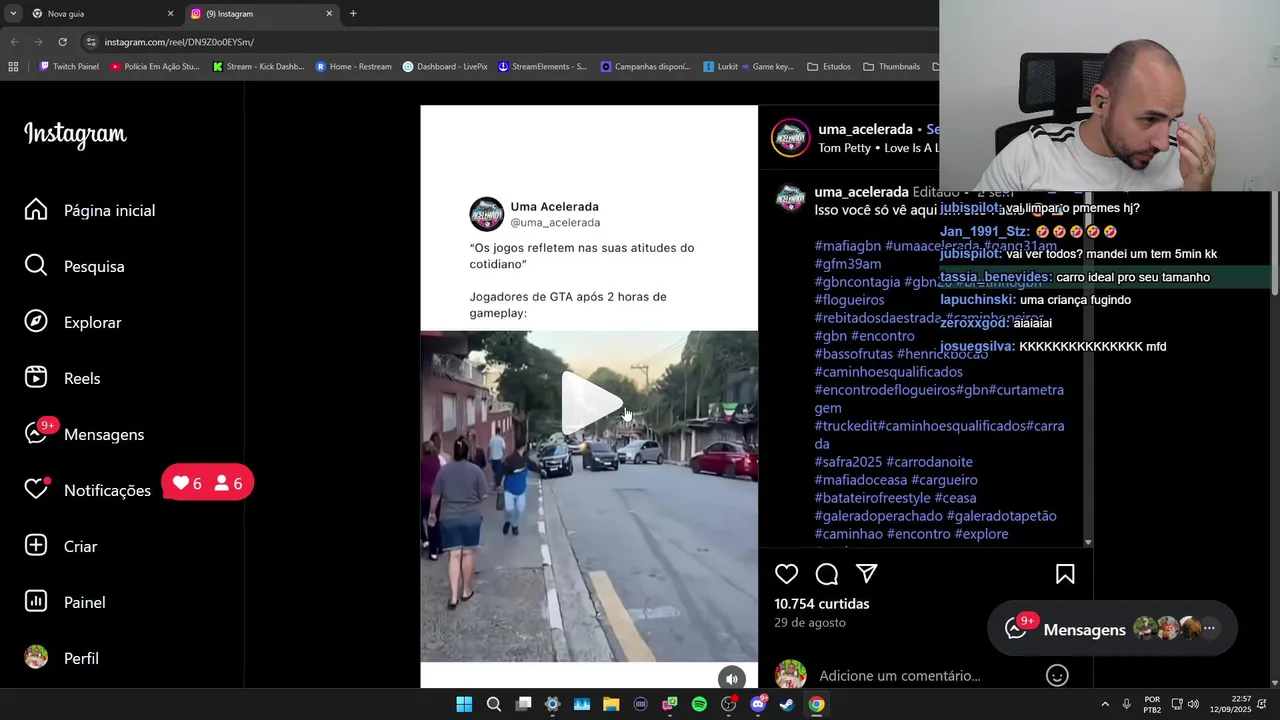The height and width of the screenshot is (720, 1280).
Task: Open uma_acelerada avatar in post header
Action: click(790, 138)
